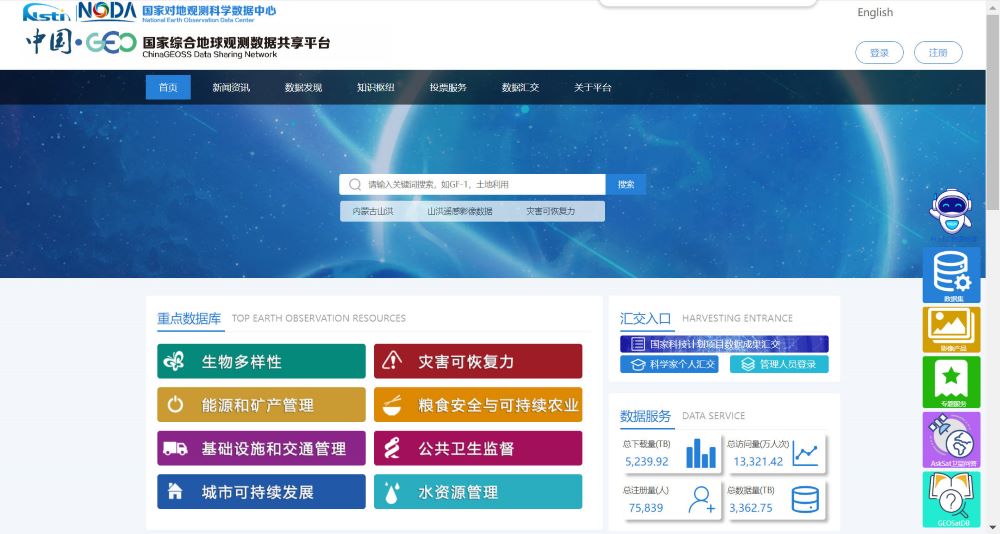Click the bar chart icon for 总下载量
This screenshot has height=534, width=1000.
(701, 454)
